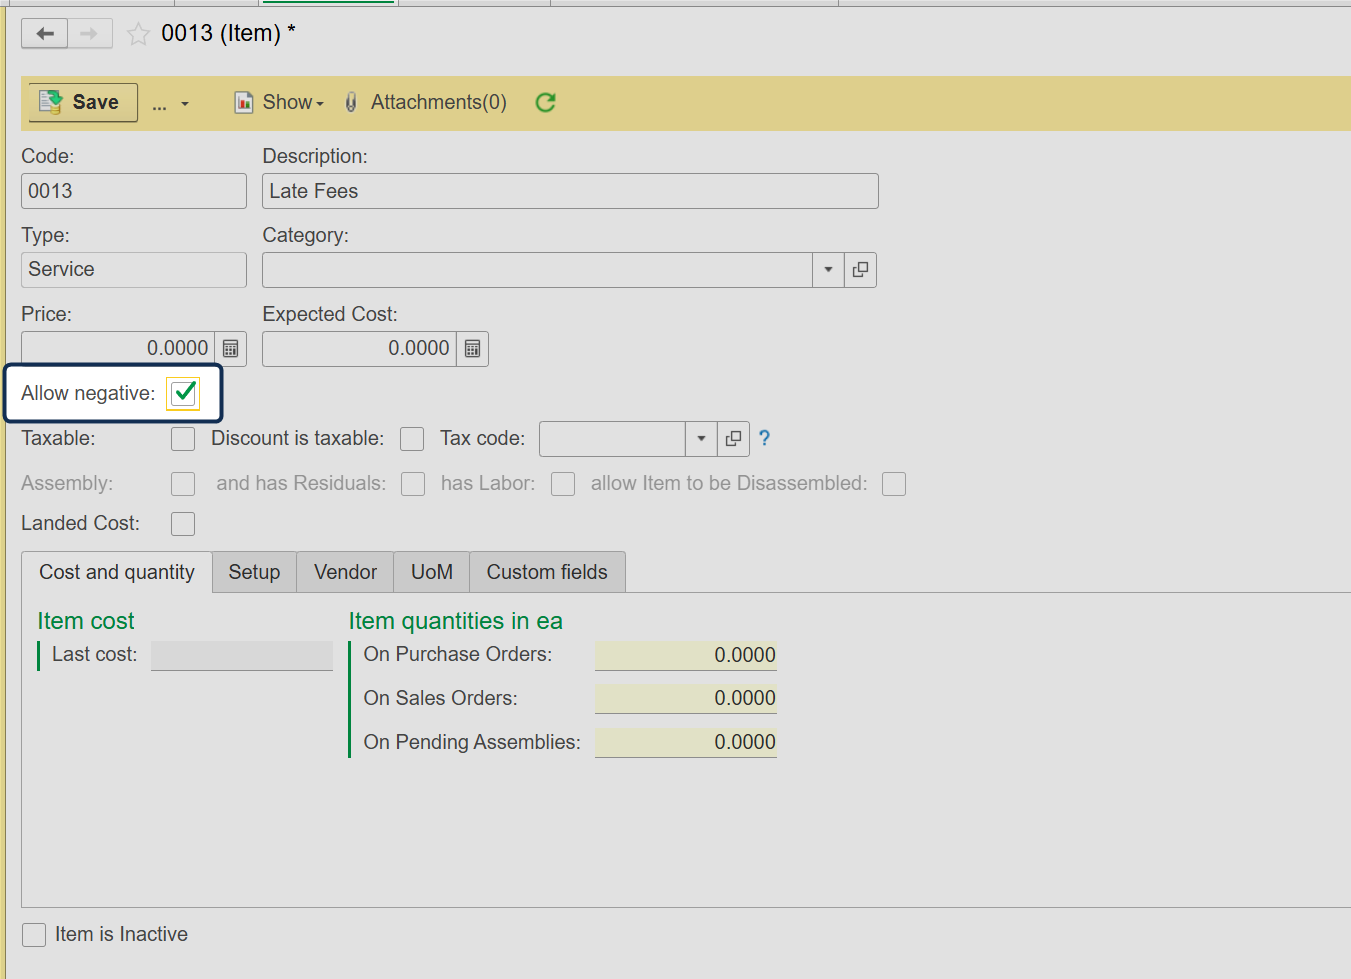1351x979 pixels.
Task: Expand the Tax code dropdown arrow
Action: 701,439
